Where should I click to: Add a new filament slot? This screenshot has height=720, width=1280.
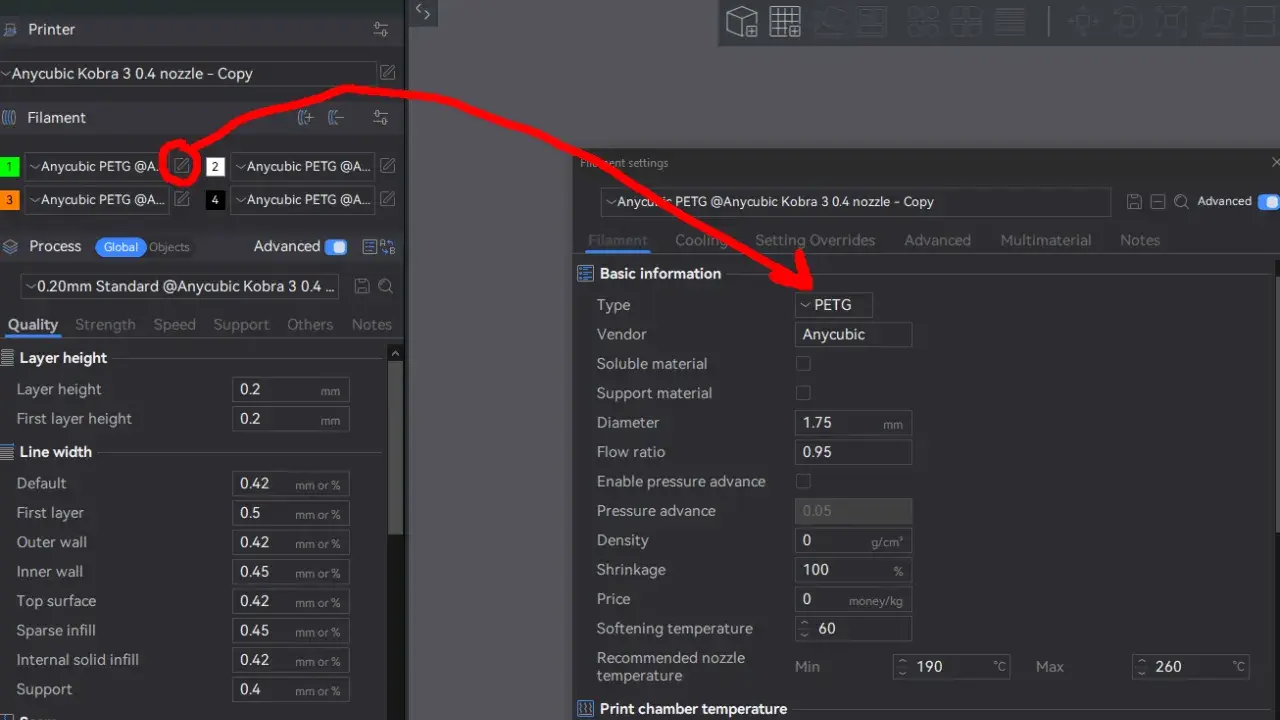(x=306, y=118)
